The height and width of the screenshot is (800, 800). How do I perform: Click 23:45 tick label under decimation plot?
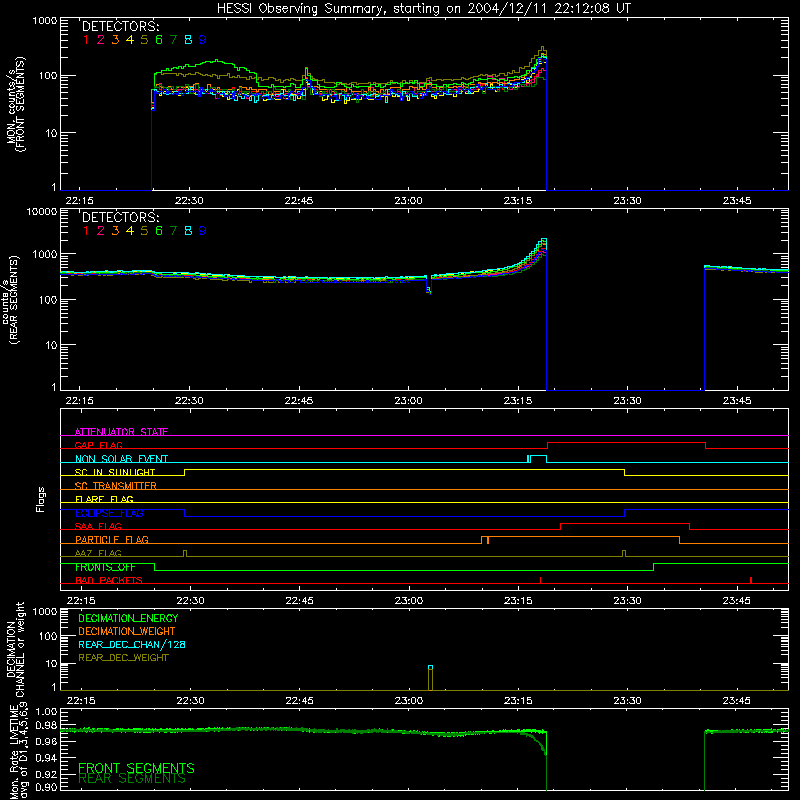click(x=737, y=701)
